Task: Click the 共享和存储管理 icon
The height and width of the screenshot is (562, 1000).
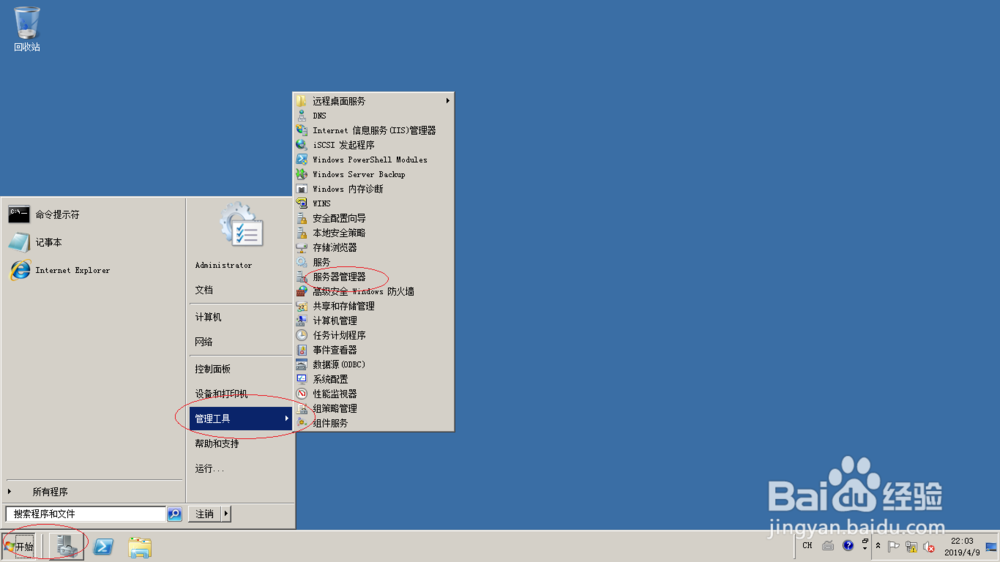Action: click(x=302, y=306)
